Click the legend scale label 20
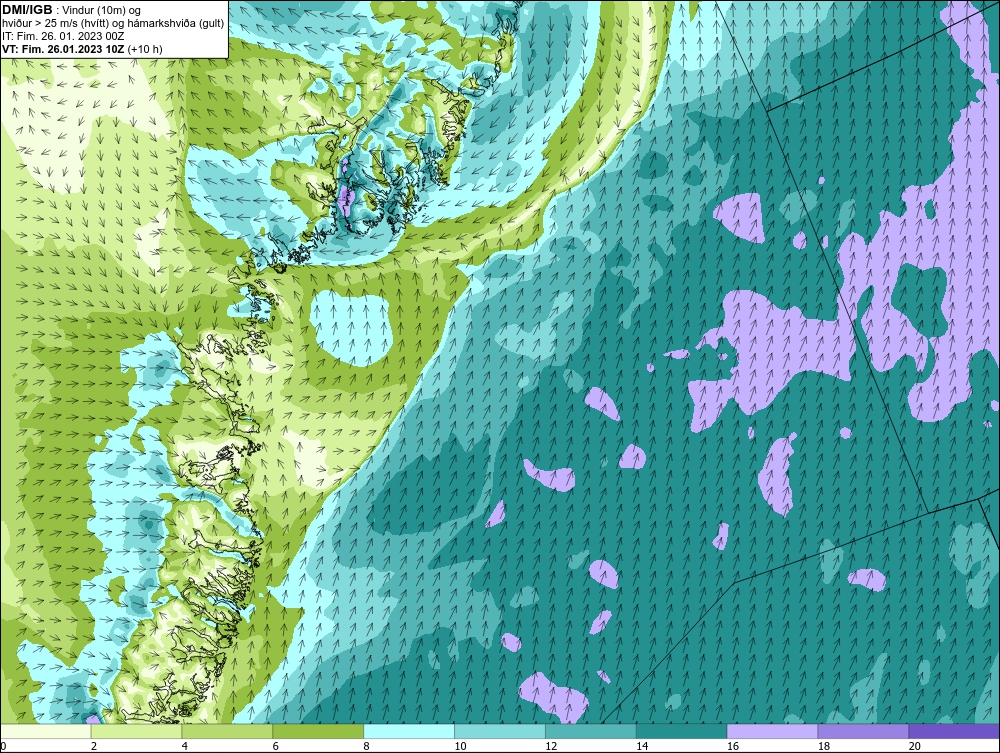This screenshot has width=1000, height=753. [x=915, y=746]
